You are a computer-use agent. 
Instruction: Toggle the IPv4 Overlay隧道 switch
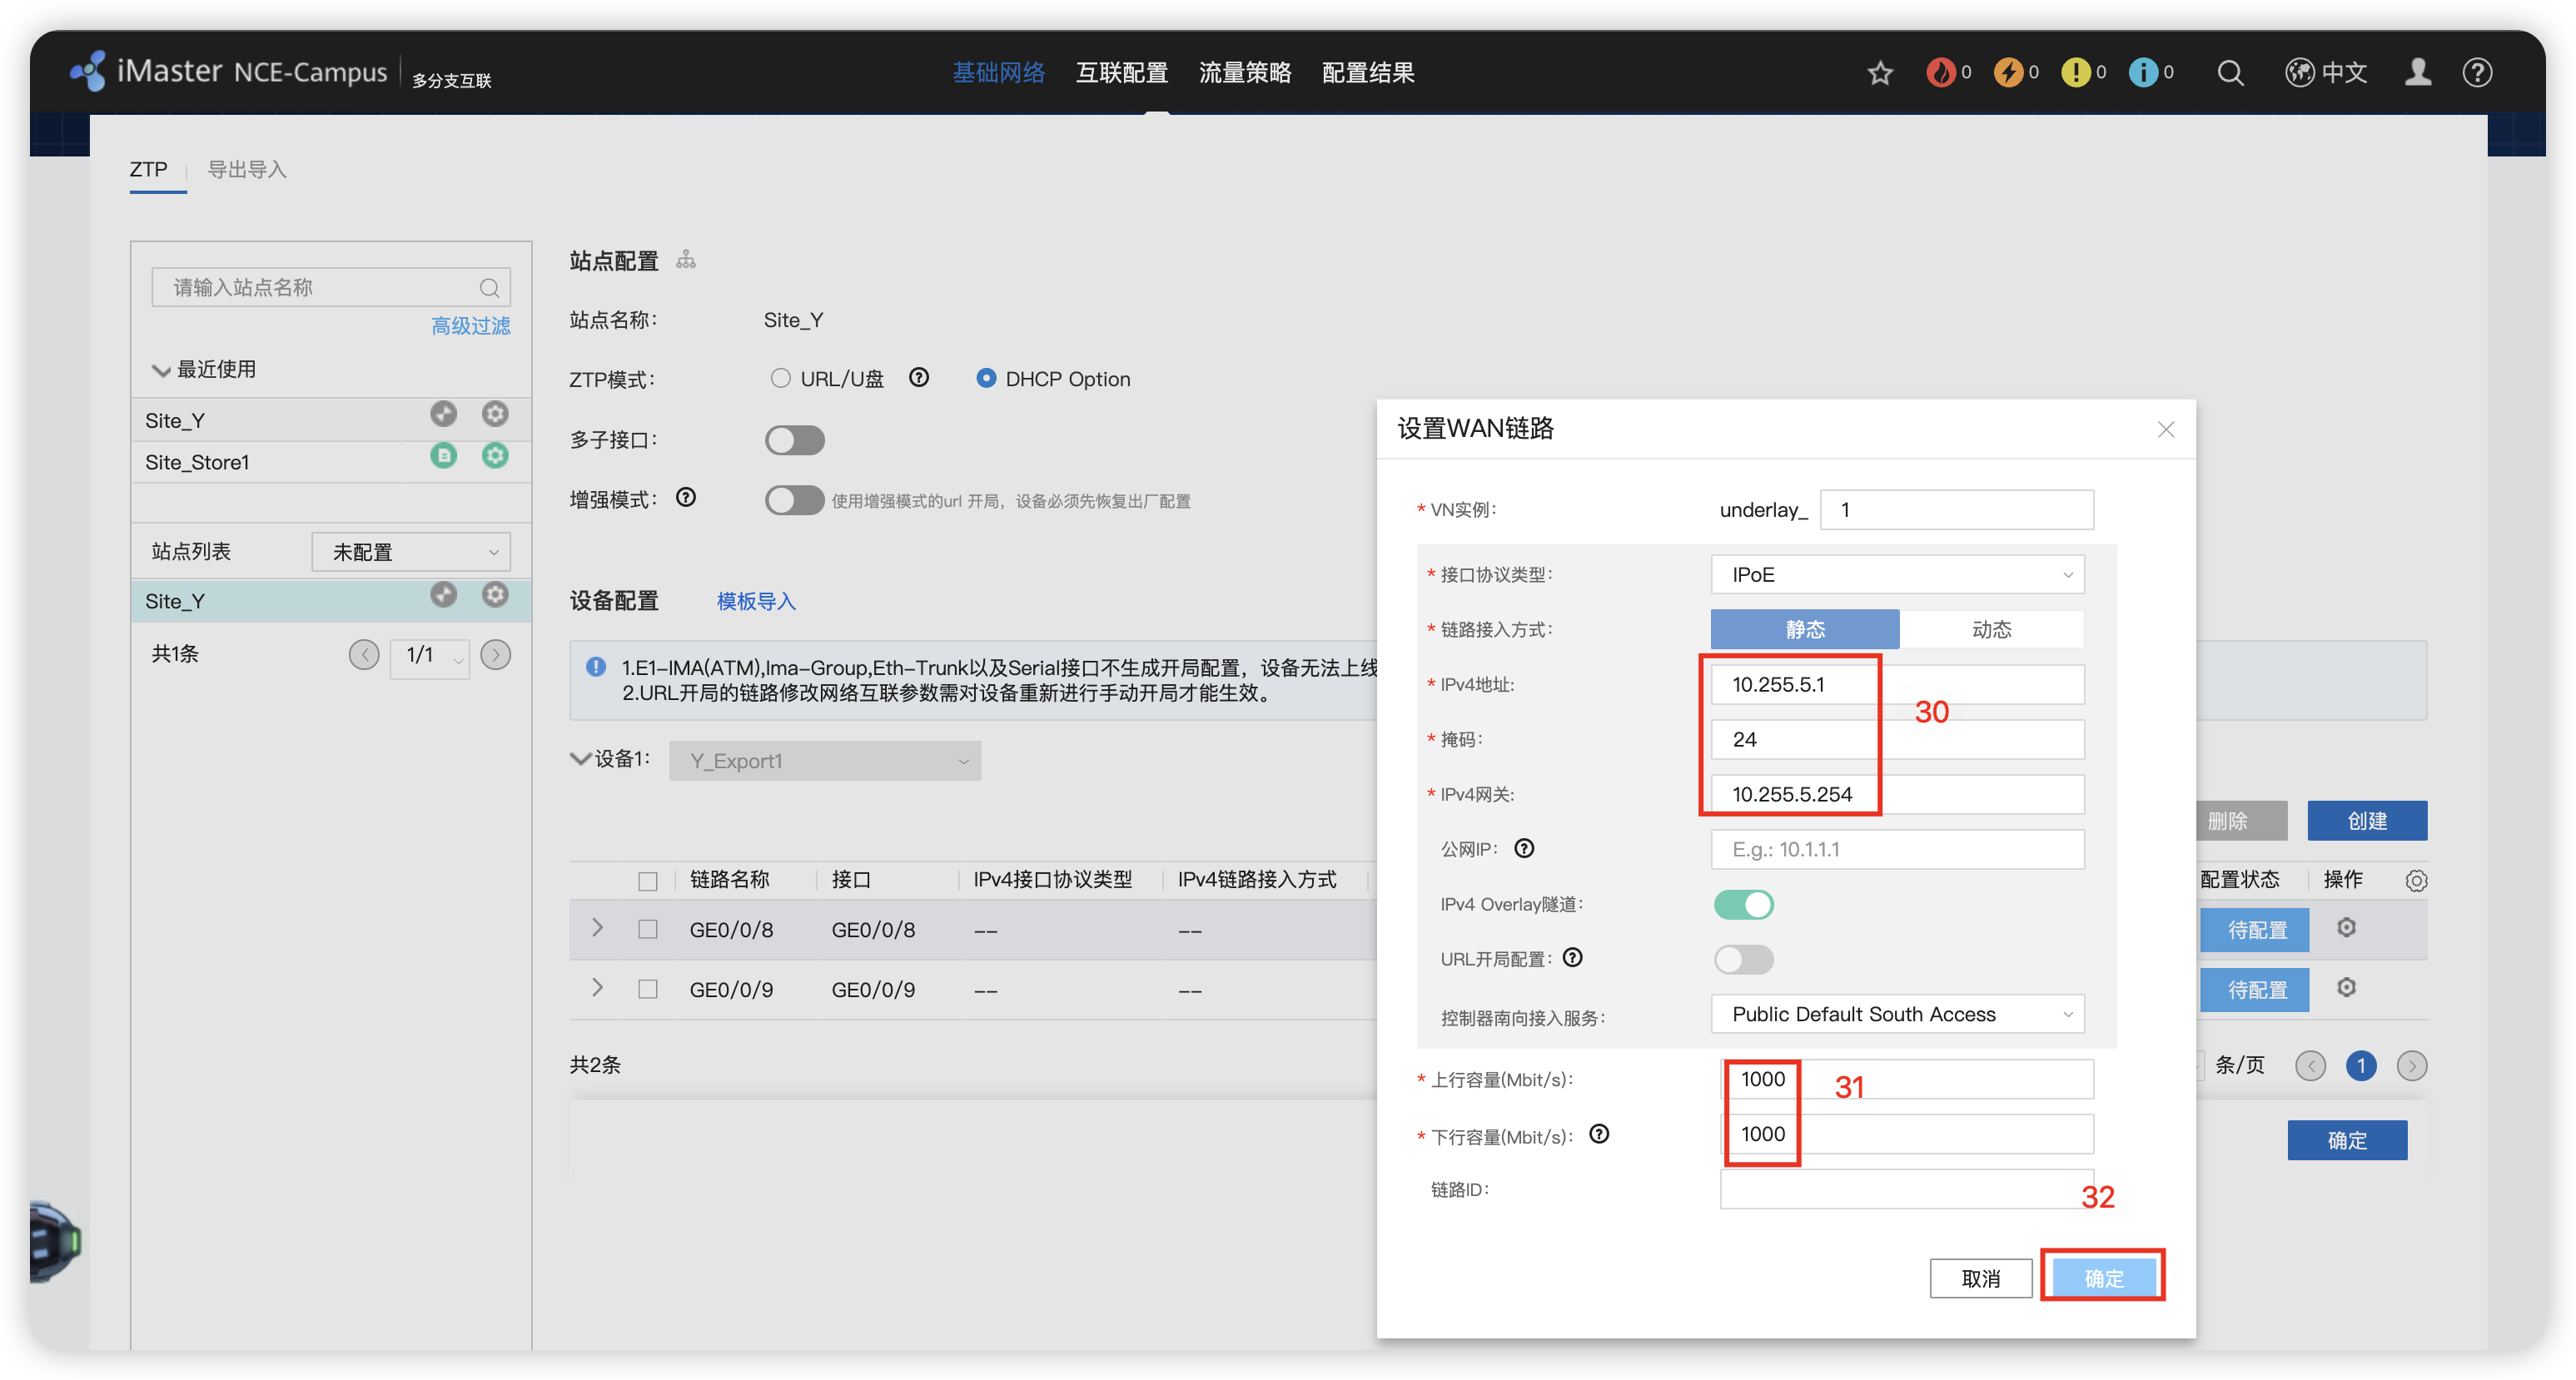point(1743,904)
